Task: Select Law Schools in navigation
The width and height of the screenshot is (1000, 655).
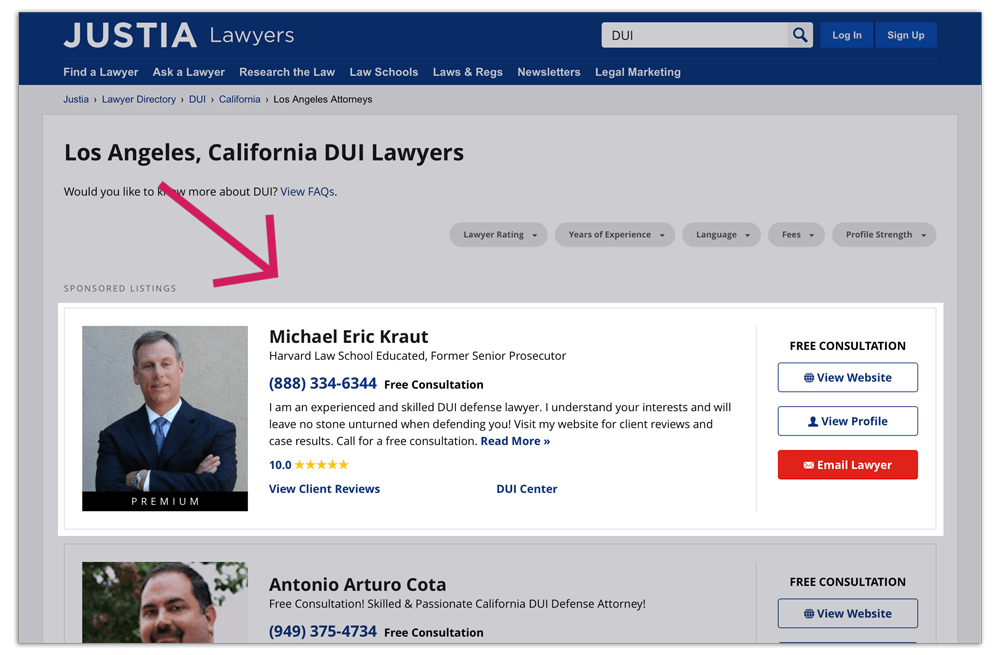Action: tap(384, 72)
